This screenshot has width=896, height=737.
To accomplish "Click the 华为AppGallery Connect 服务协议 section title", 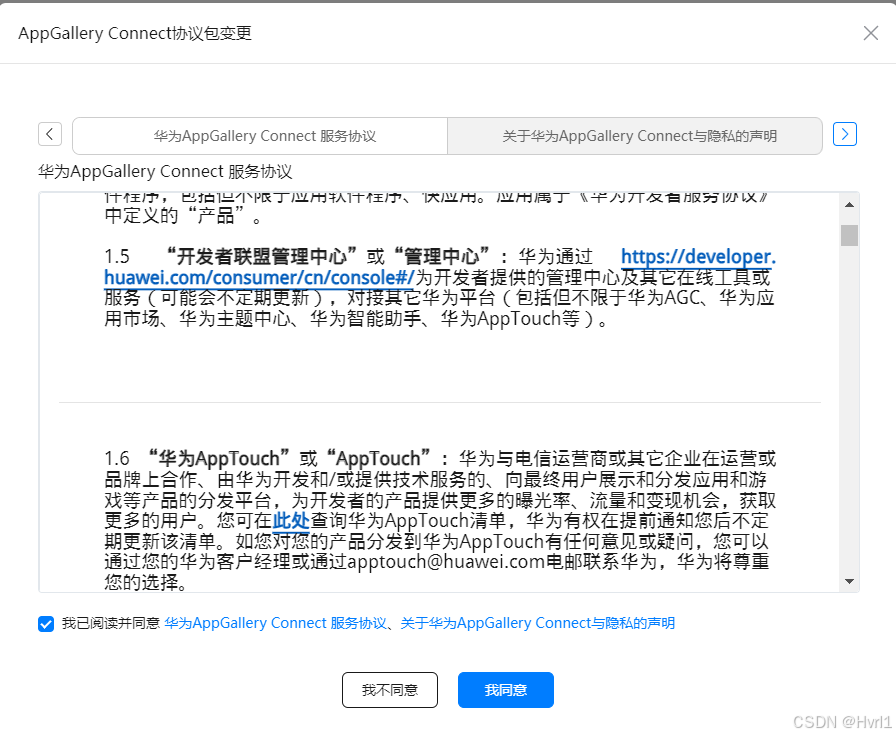I will coord(165,171).
